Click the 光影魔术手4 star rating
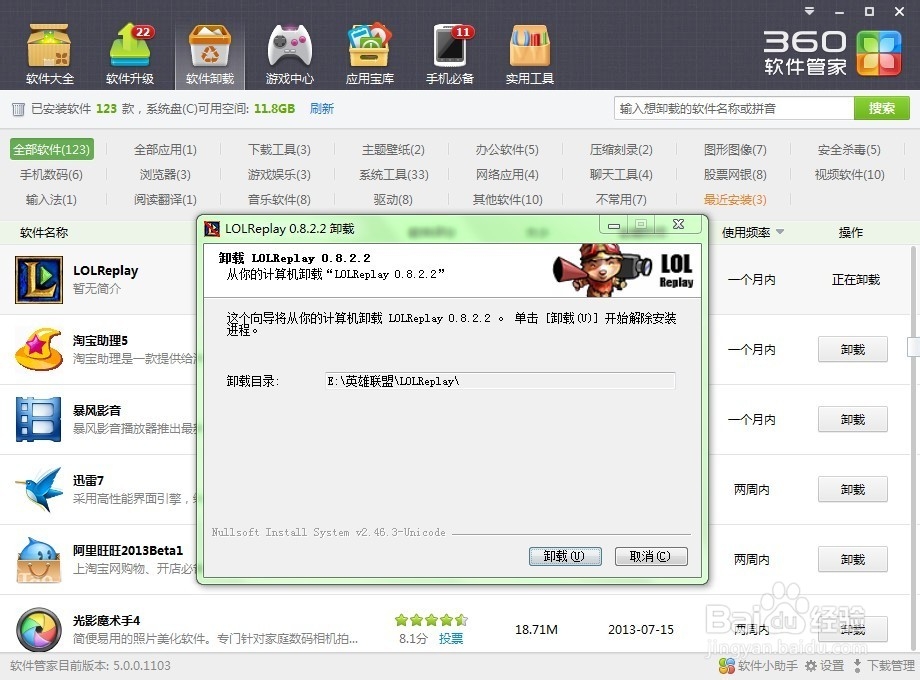The width and height of the screenshot is (920, 680). [x=431, y=620]
